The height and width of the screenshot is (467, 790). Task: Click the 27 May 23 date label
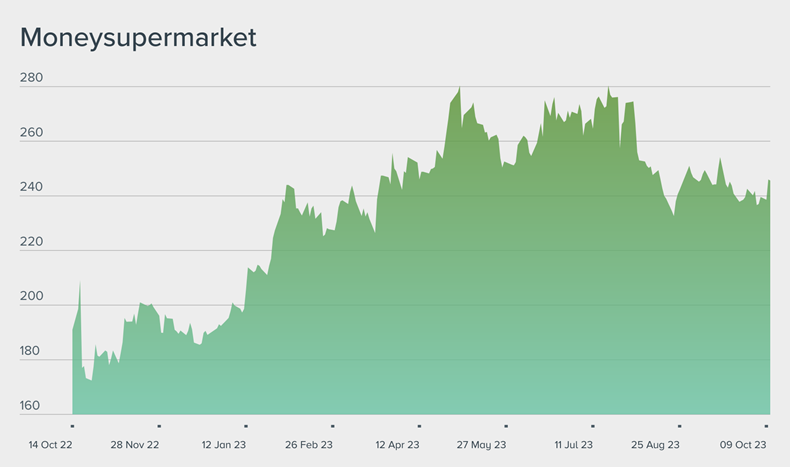pyautogui.click(x=481, y=445)
